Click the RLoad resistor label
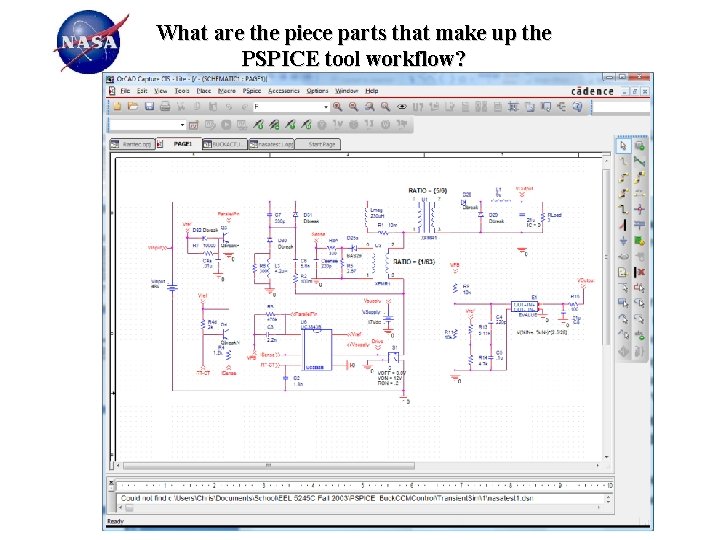The height and width of the screenshot is (540, 720). [554, 215]
